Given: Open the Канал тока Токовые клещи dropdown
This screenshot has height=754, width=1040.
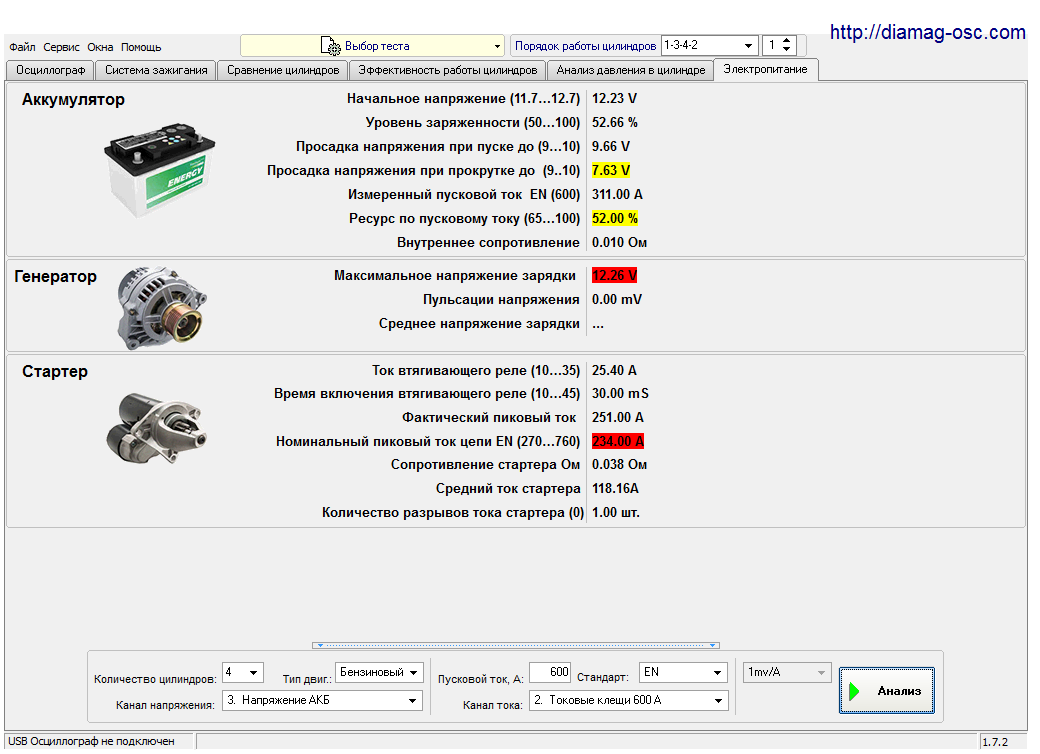Looking at the screenshot, I should (629, 700).
